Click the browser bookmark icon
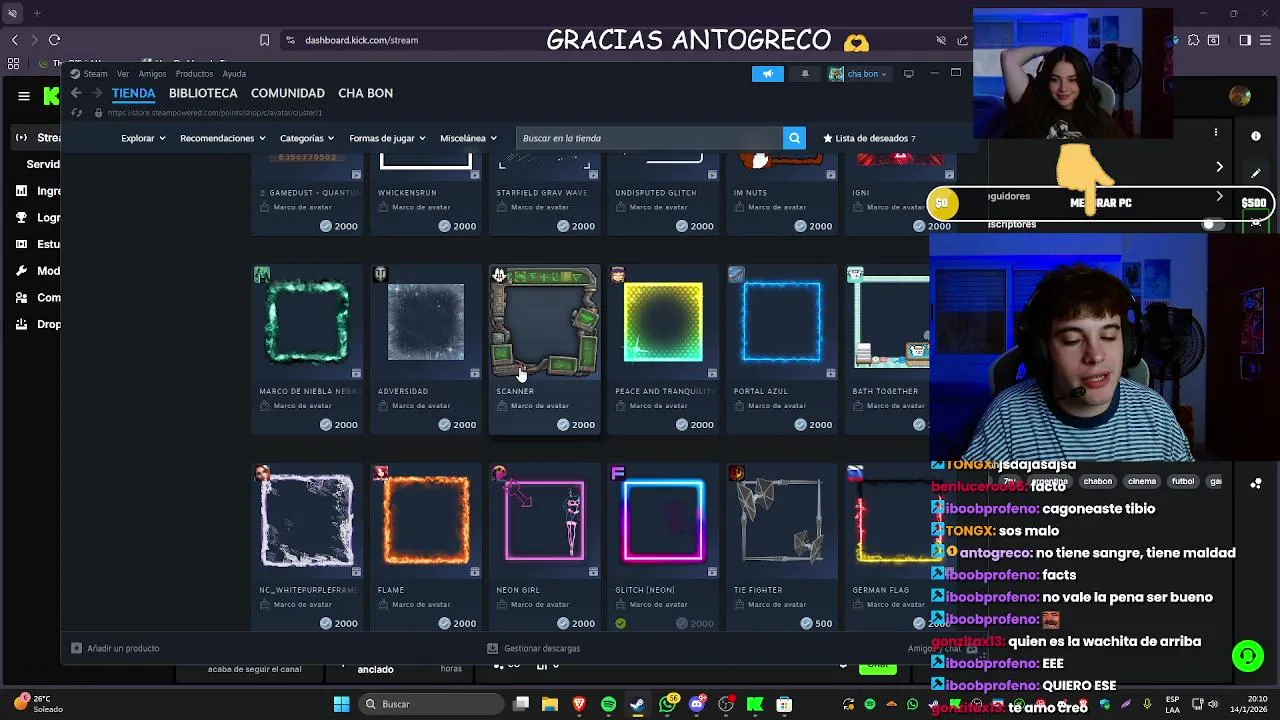The width and height of the screenshot is (1280, 720). 264,40
